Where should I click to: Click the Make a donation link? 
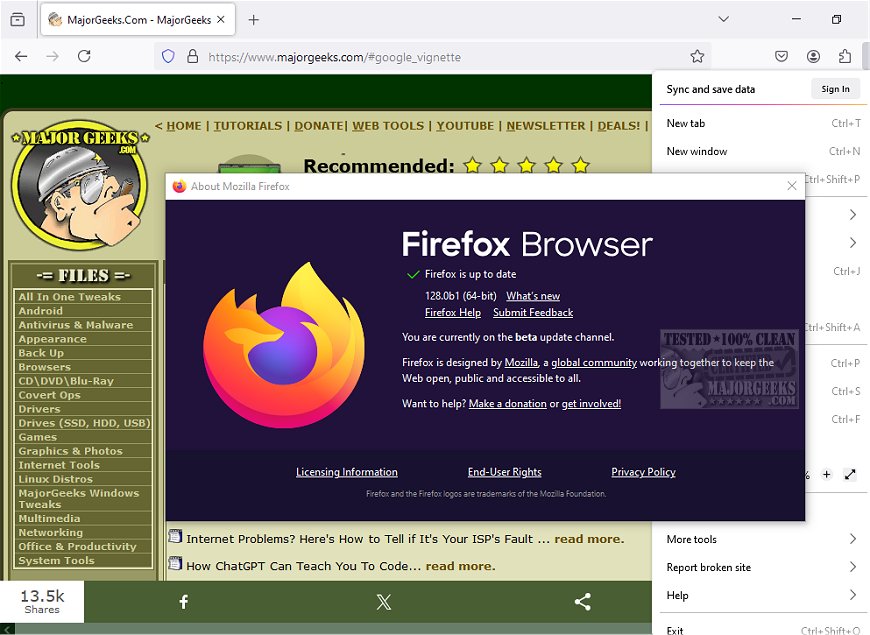coord(508,404)
